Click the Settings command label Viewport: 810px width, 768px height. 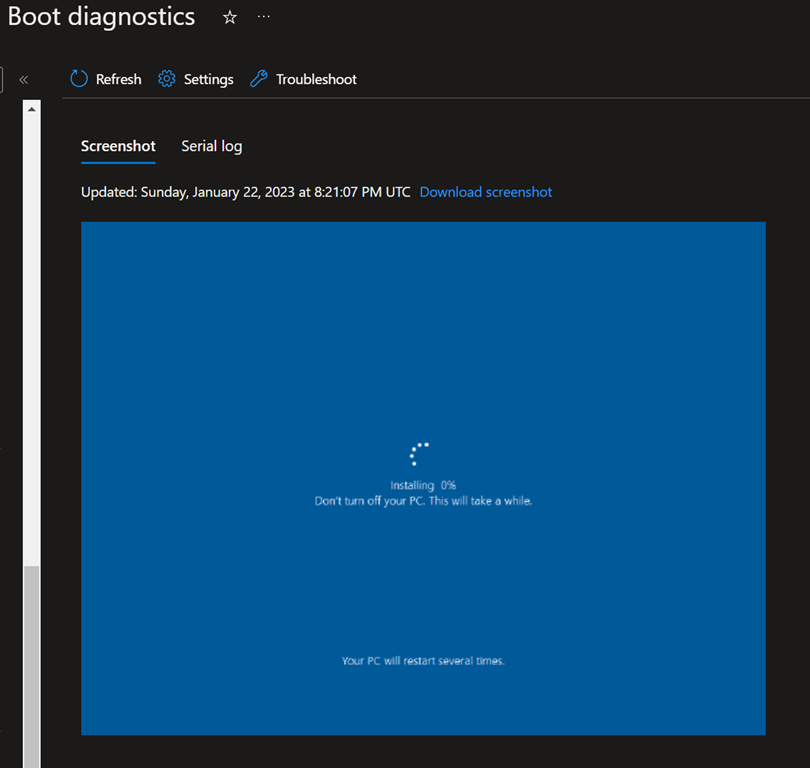(207, 79)
